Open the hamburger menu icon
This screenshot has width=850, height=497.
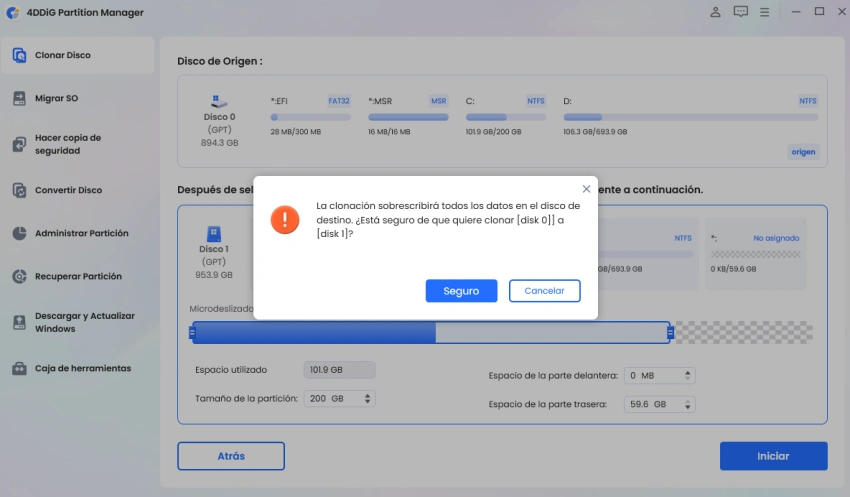[x=764, y=12]
